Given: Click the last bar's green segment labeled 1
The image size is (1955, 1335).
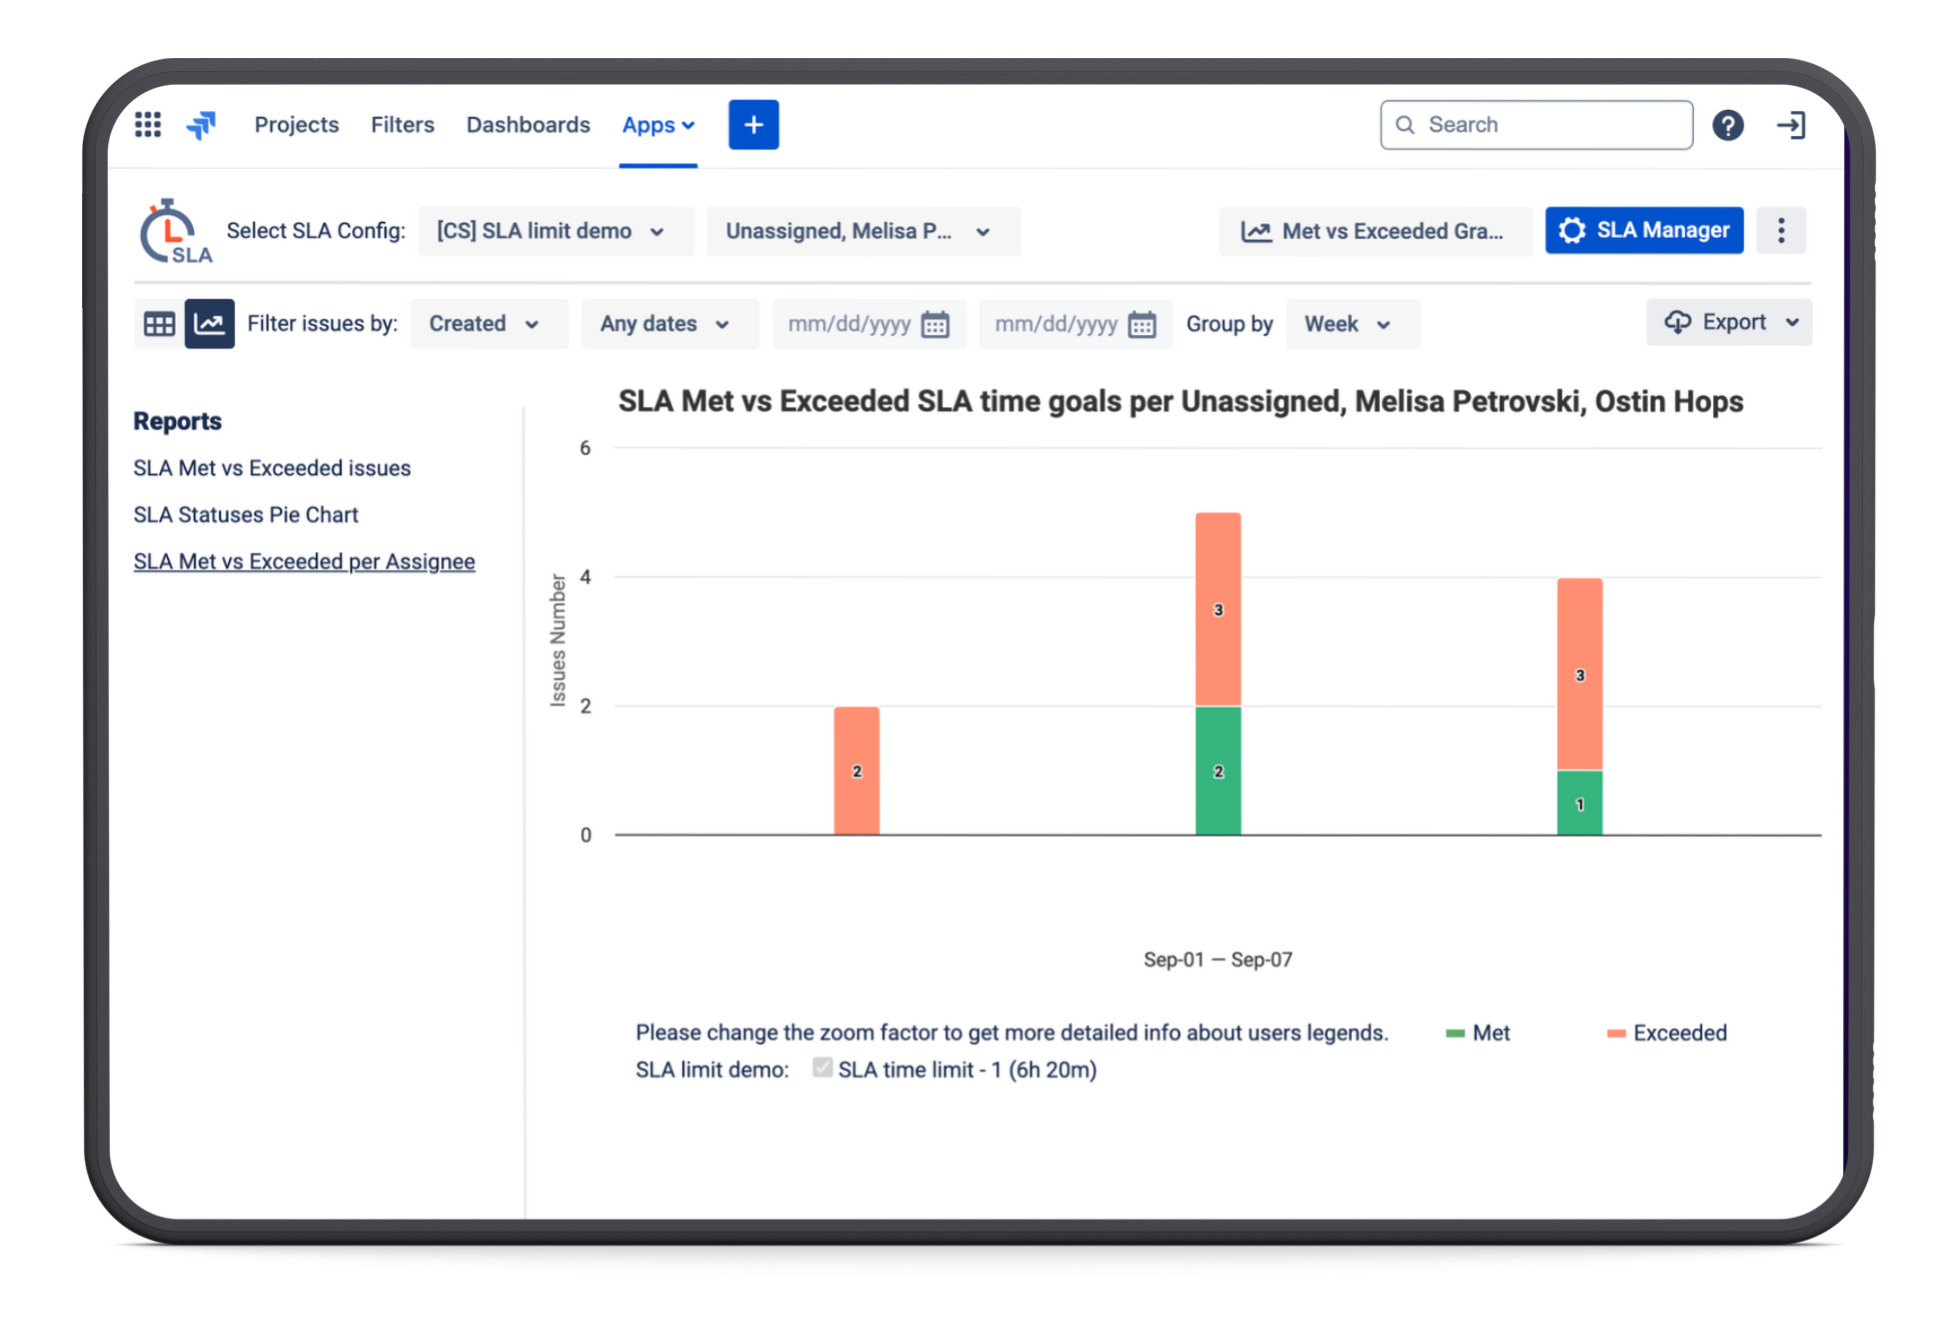Looking at the screenshot, I should tap(1580, 803).
